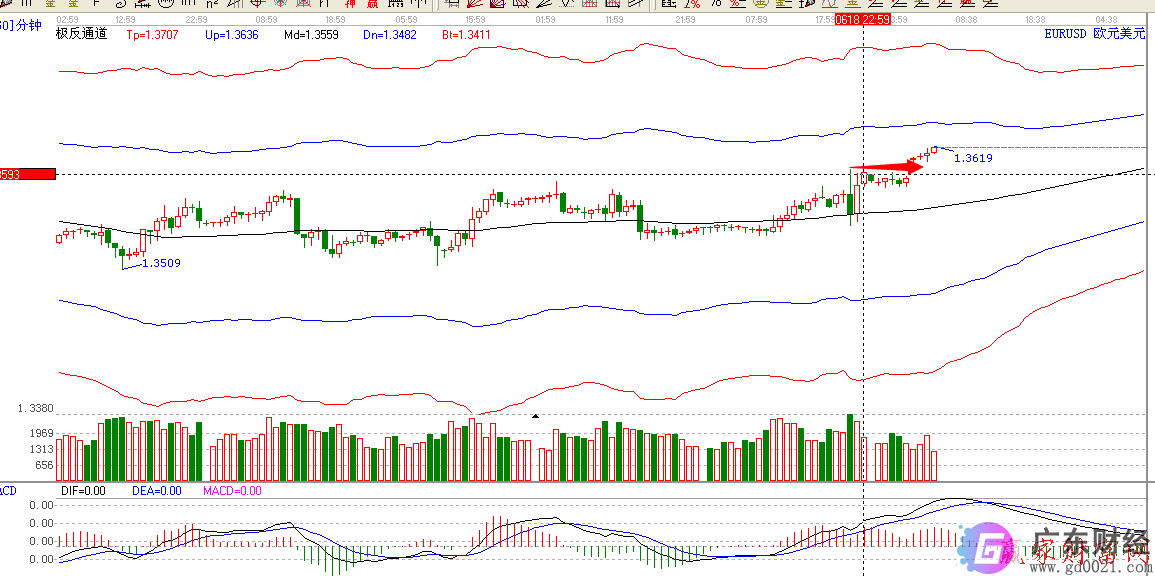Image resolution: width=1155 pixels, height=576 pixels.
Task: Click the 分钟 timeframe label
Action: (x=29, y=26)
